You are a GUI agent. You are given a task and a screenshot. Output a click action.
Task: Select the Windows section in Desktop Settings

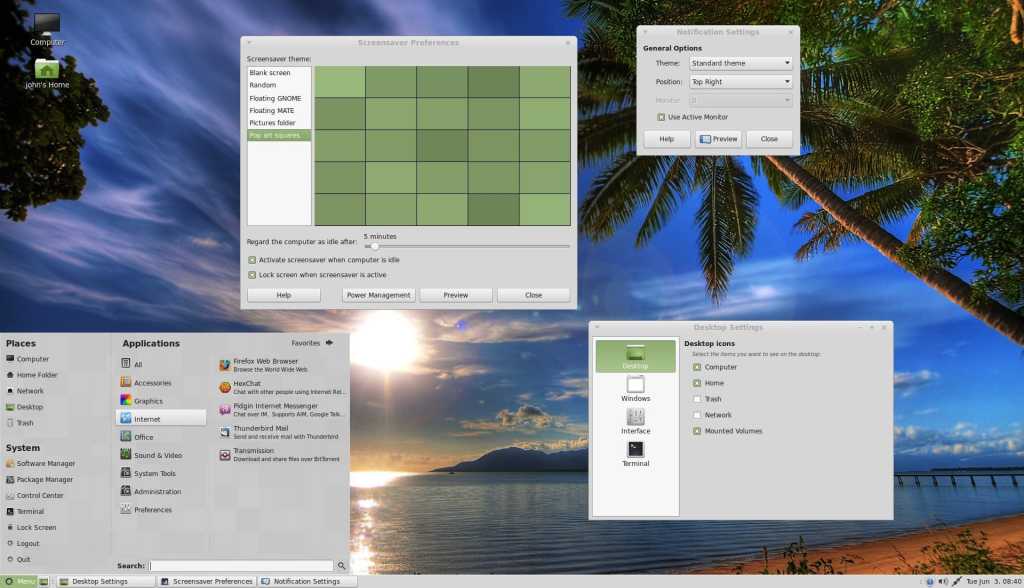point(635,388)
